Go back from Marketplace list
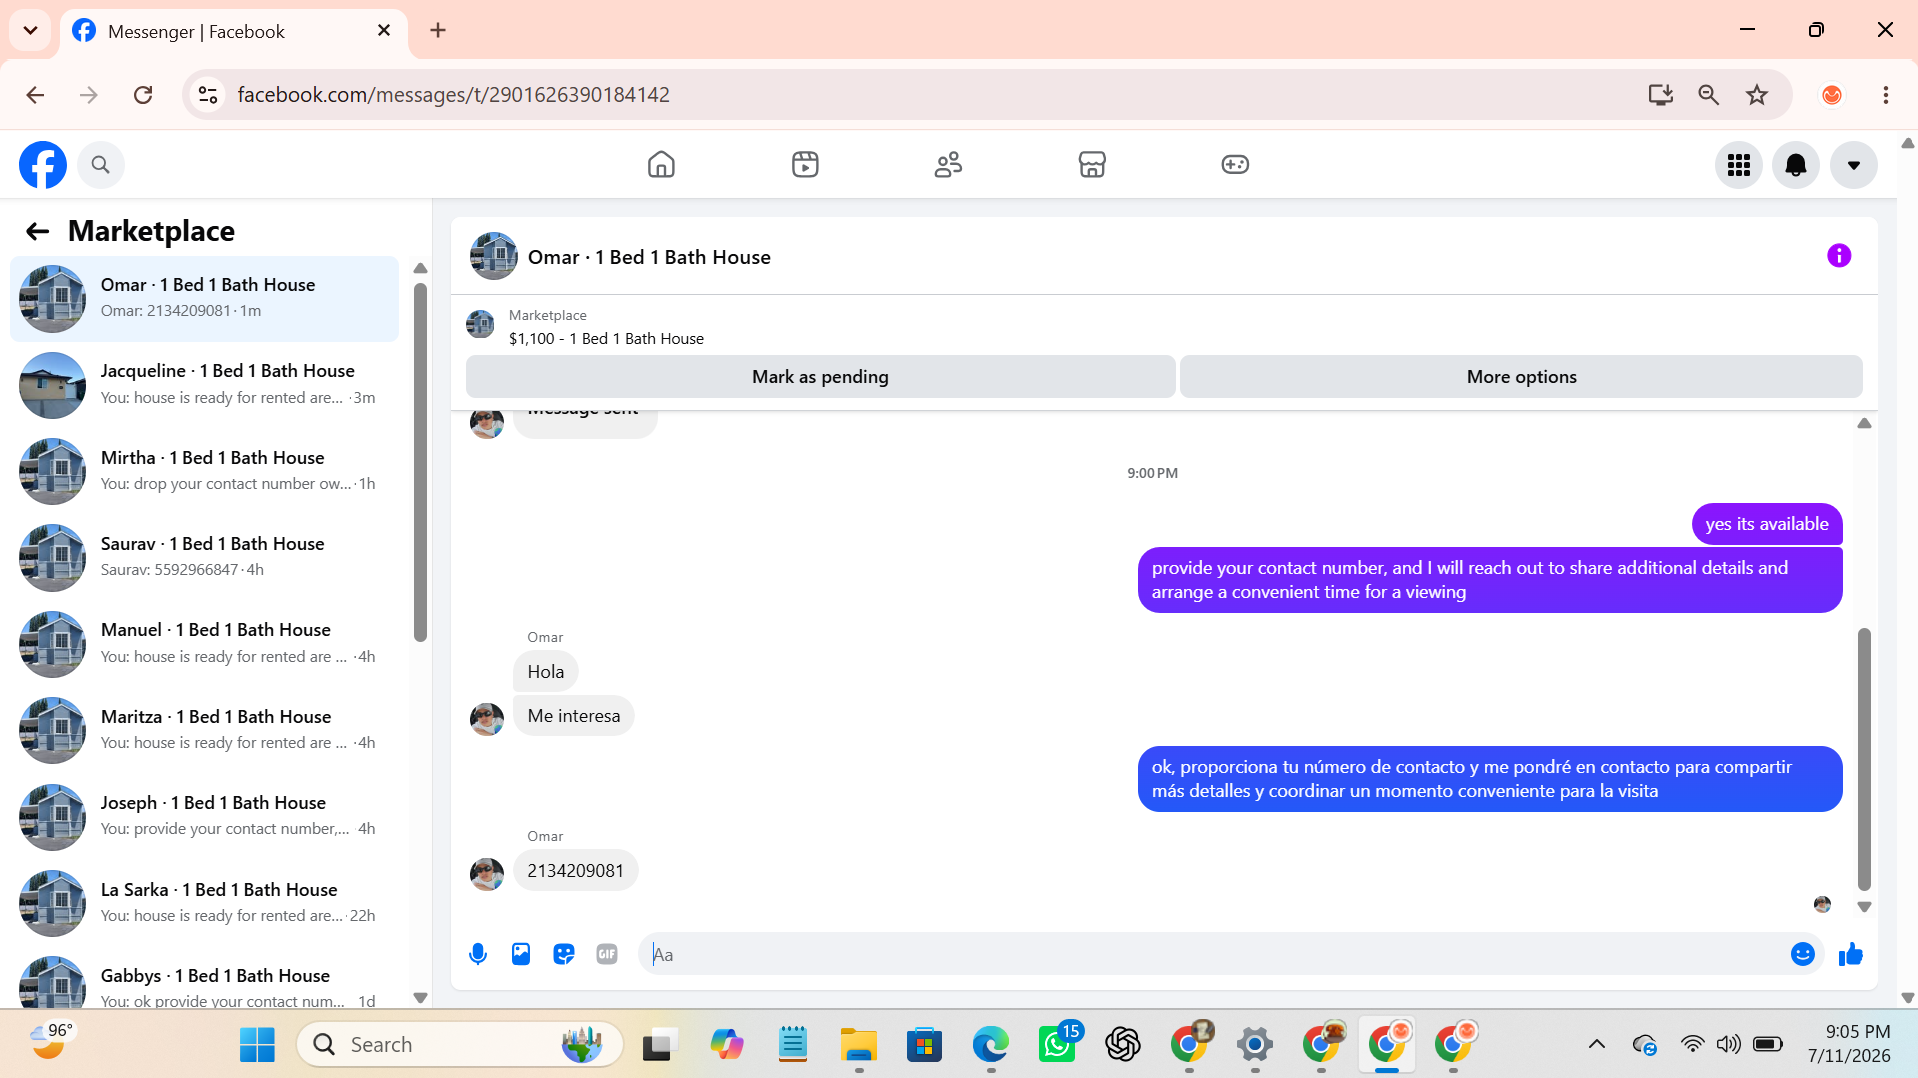The height and width of the screenshot is (1078, 1918). [37, 231]
